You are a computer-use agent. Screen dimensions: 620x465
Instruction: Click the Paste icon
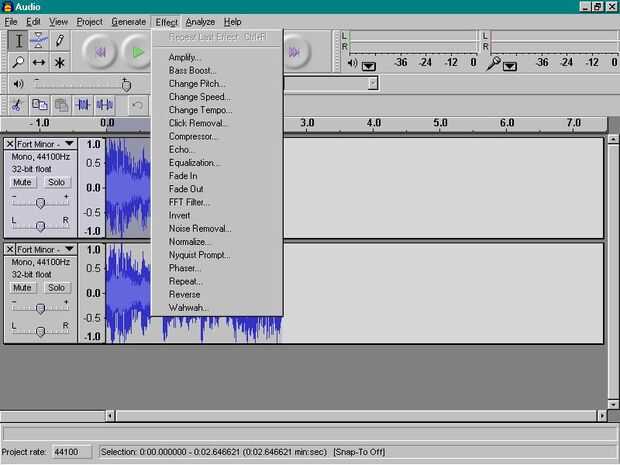point(61,105)
